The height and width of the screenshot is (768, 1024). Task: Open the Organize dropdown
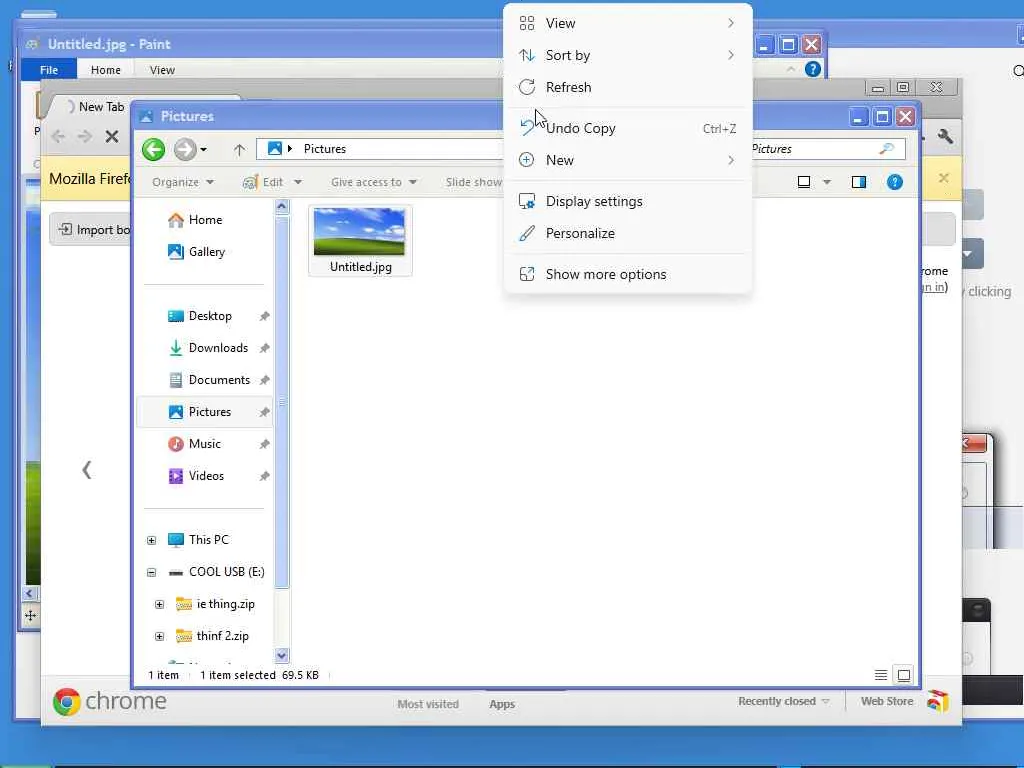coord(183,182)
